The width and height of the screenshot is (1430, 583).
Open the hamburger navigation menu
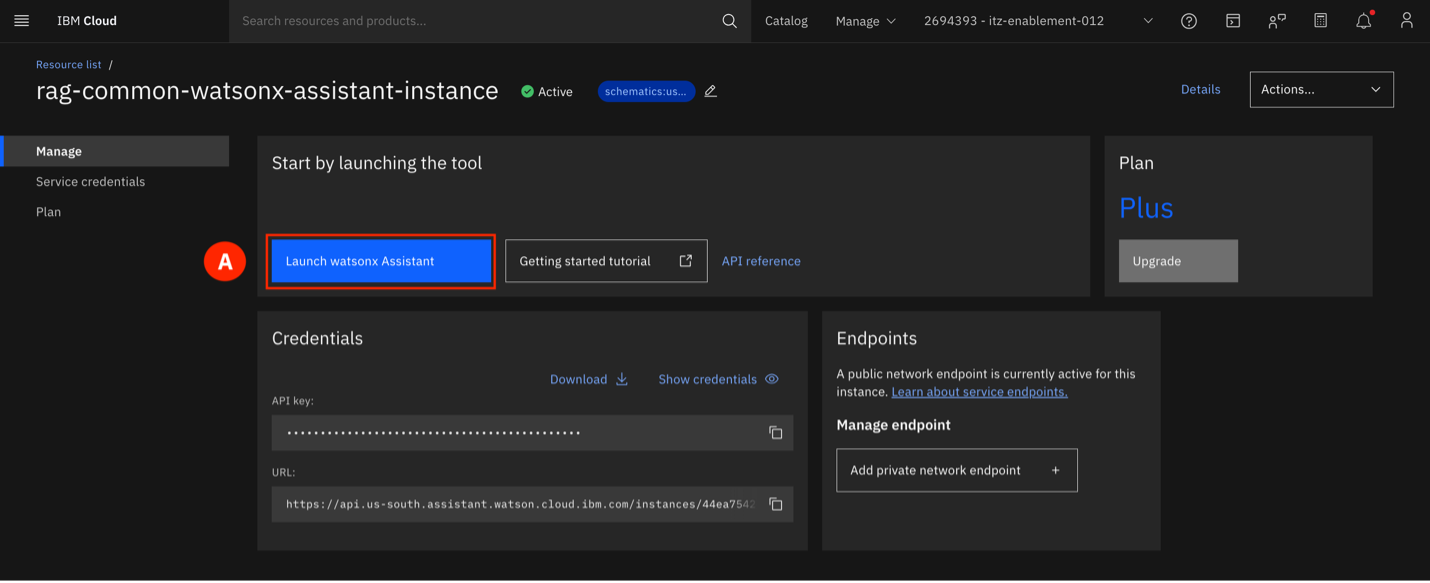pyautogui.click(x=21, y=21)
